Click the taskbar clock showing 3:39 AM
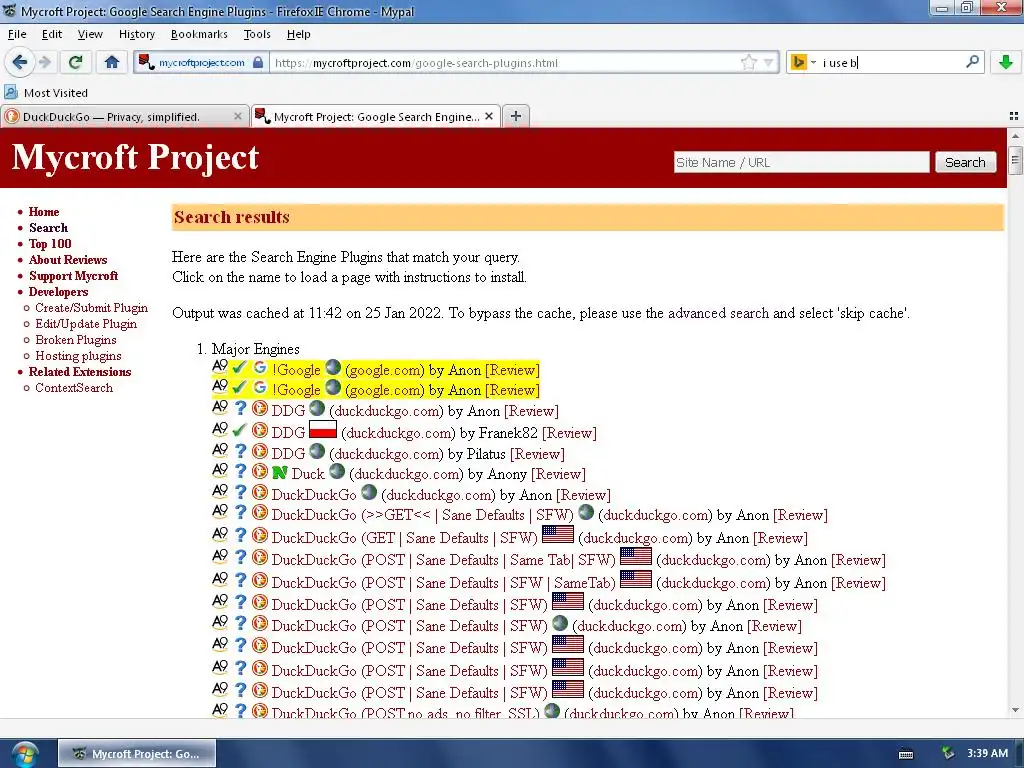1024x768 pixels. click(x=987, y=753)
